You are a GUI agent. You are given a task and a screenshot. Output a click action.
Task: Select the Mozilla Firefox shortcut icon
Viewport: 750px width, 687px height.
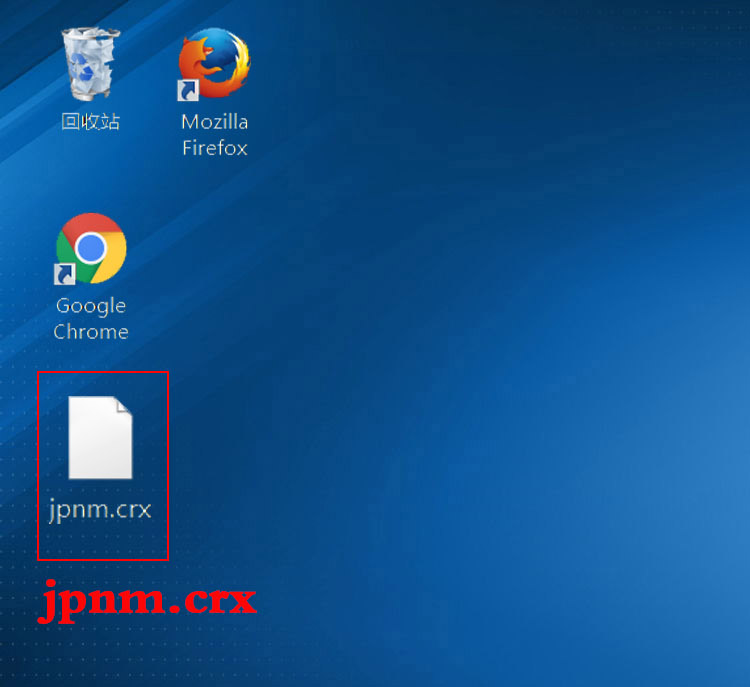tap(214, 64)
